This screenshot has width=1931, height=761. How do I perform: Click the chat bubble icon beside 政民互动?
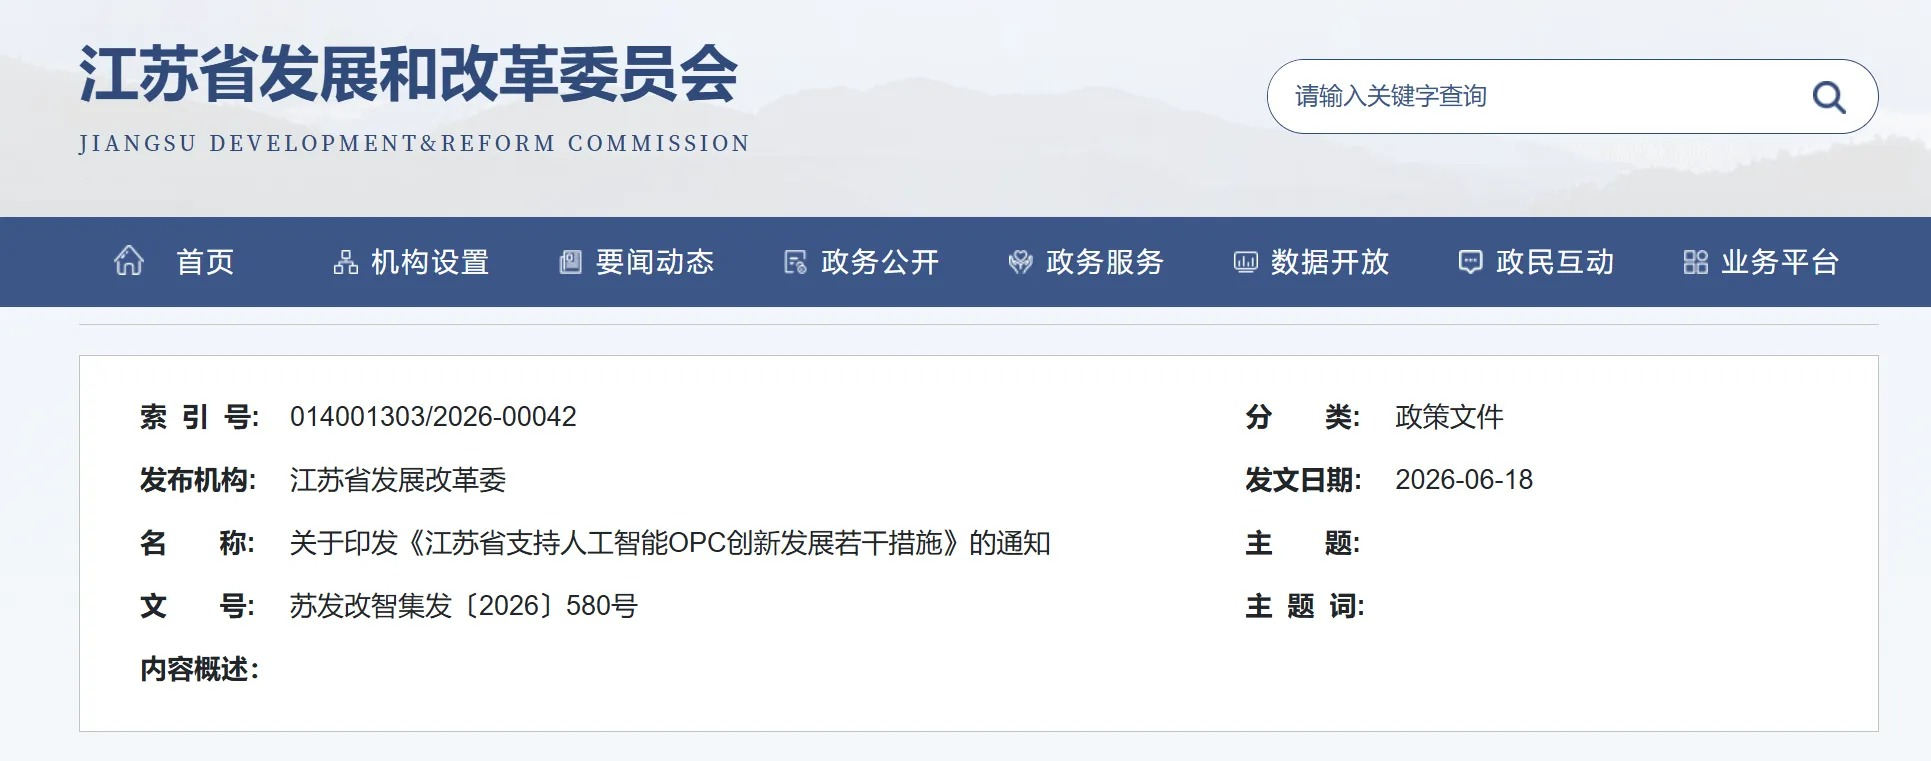[x=1470, y=262]
